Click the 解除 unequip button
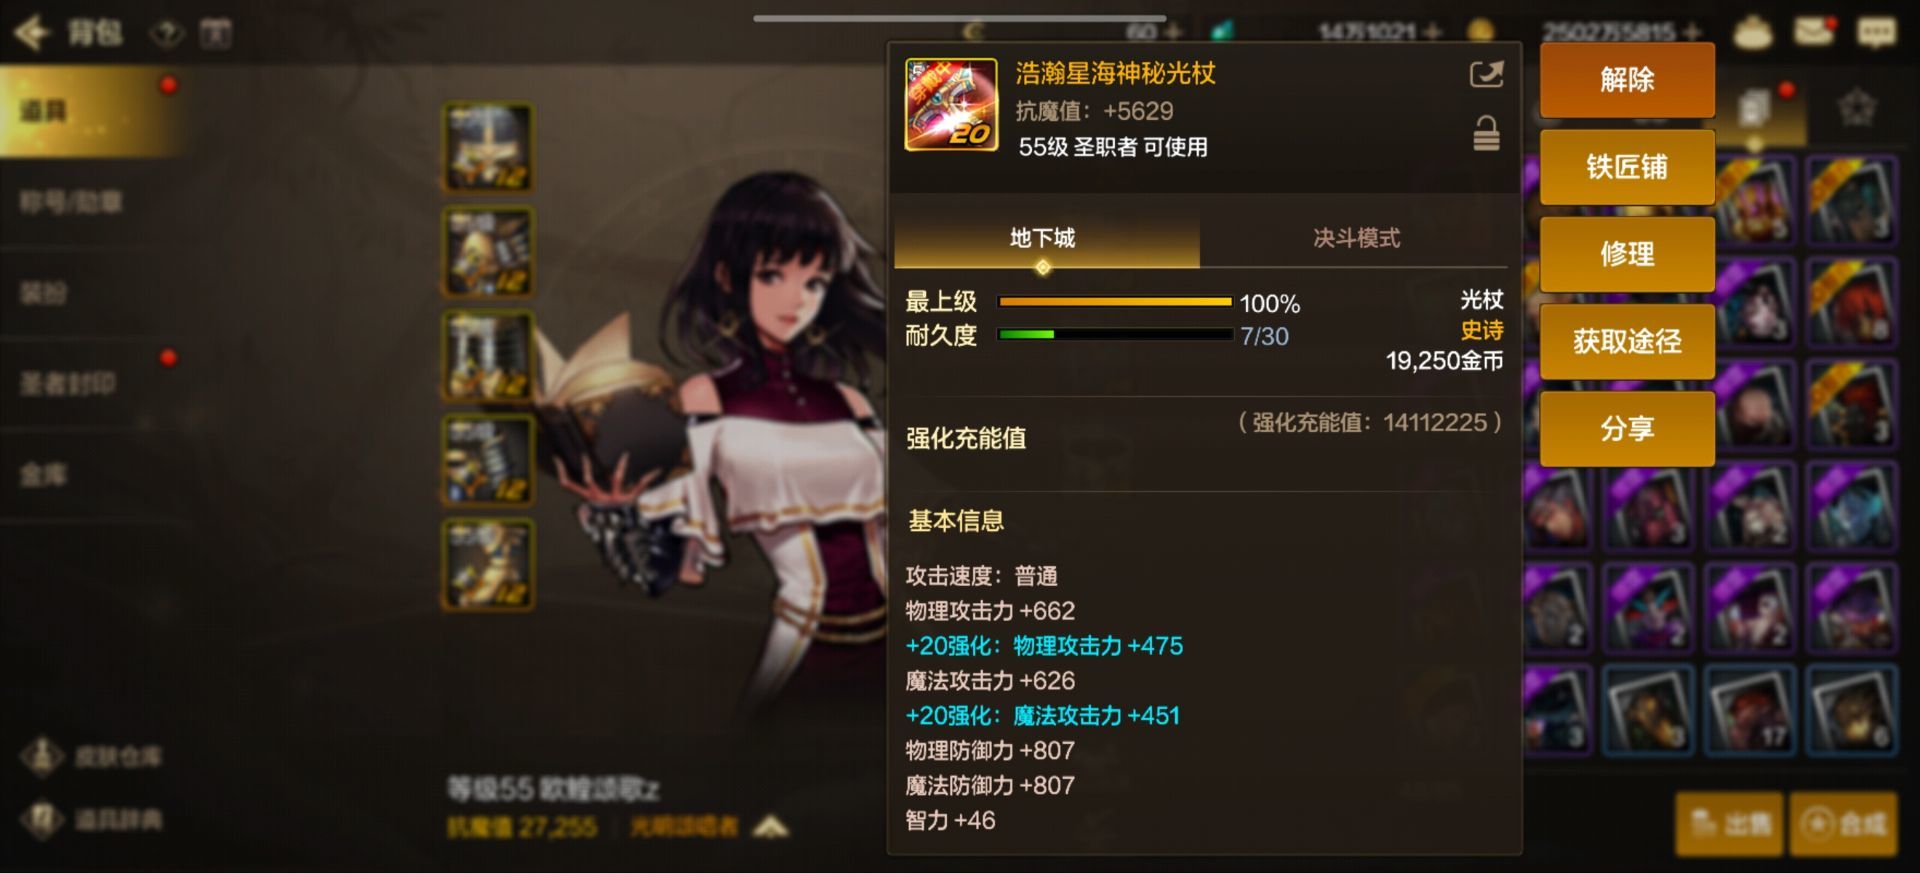Screen dimensions: 1920x873 point(1627,80)
